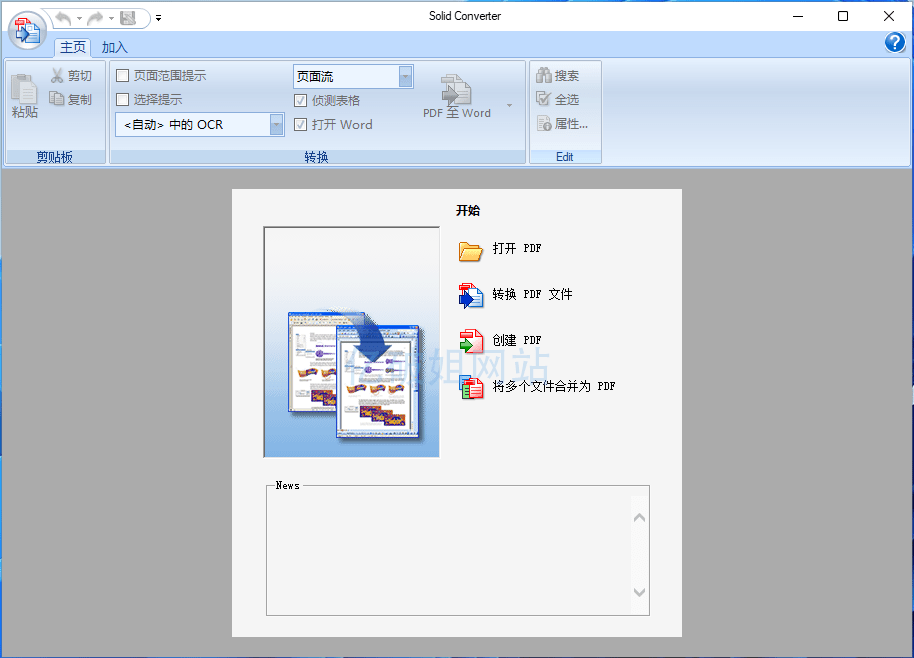Switch to the 加入 ribbon tab
Screen dimensions: 914x658
point(112,46)
